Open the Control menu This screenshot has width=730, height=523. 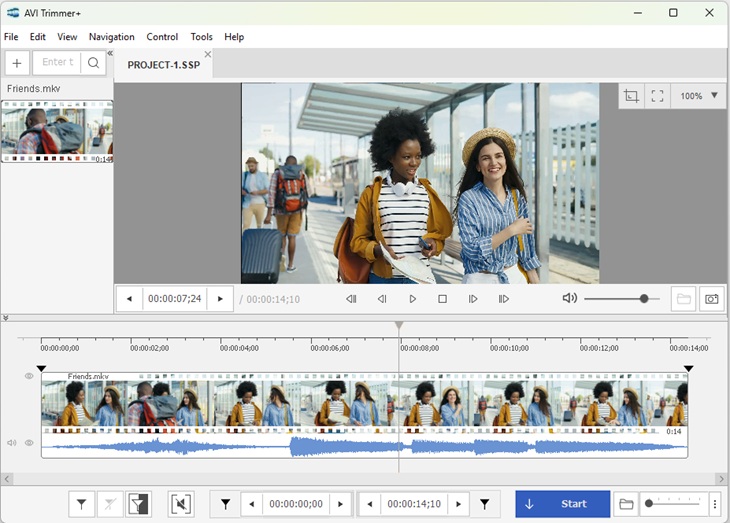coord(162,37)
